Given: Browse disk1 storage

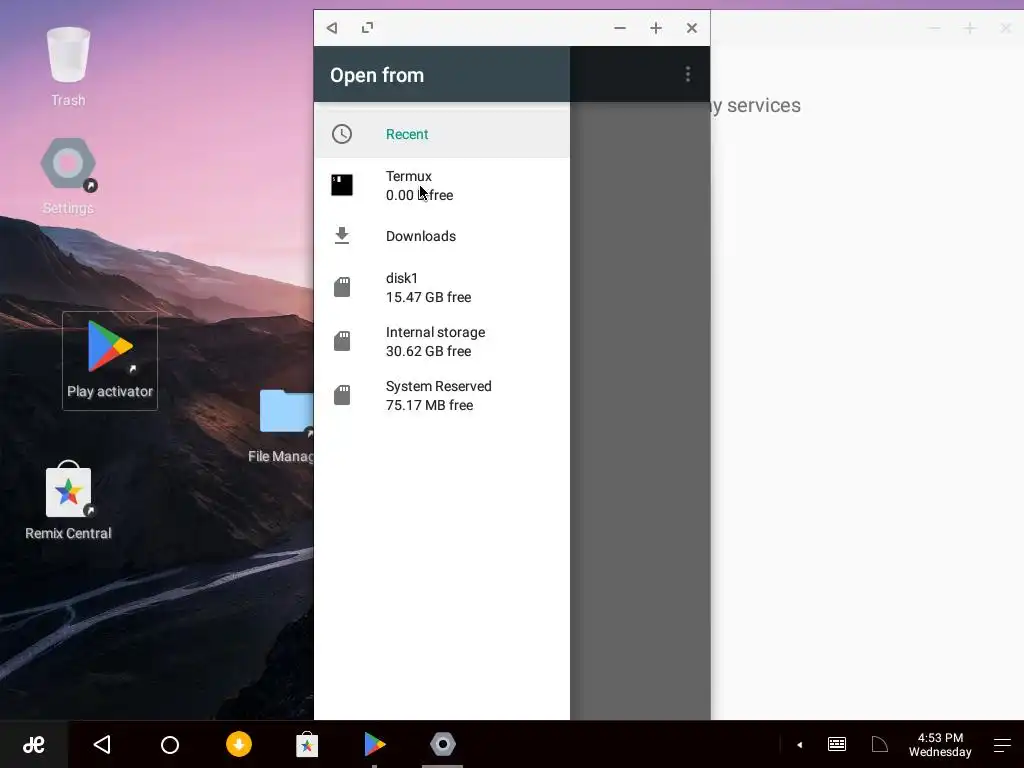Looking at the screenshot, I should [441, 287].
